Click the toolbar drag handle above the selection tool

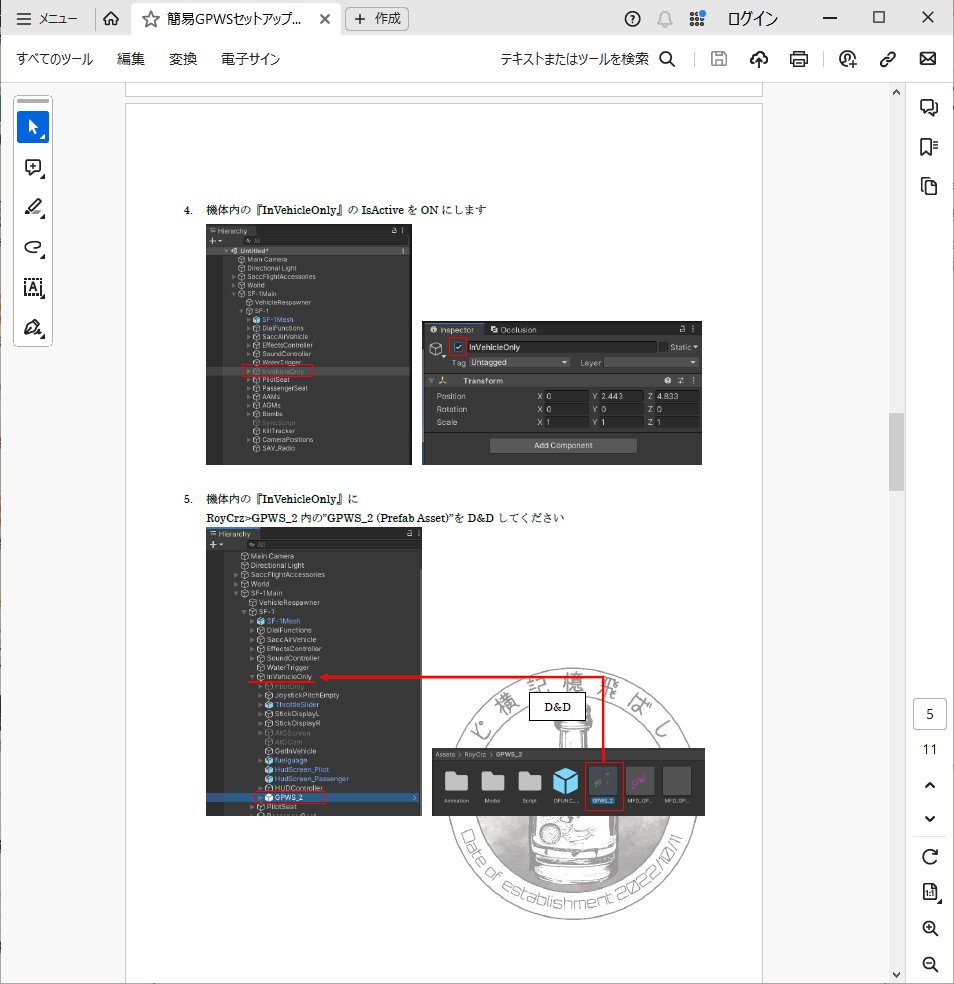pyautogui.click(x=33, y=101)
